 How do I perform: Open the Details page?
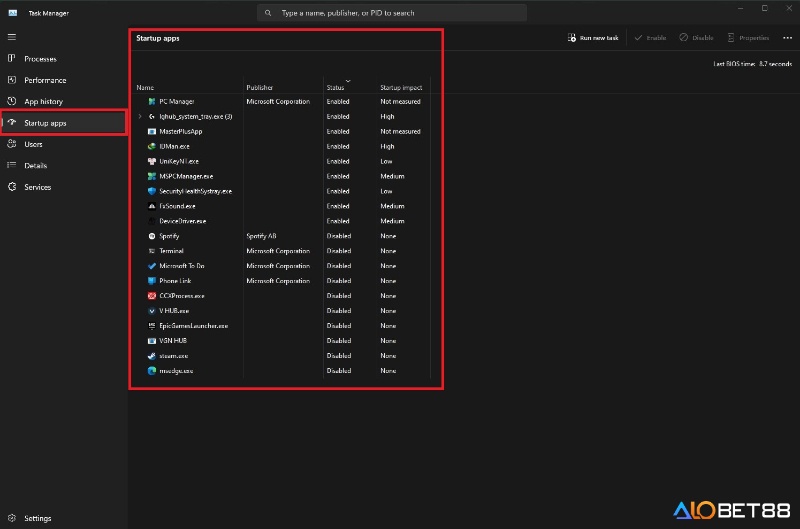click(x=35, y=166)
